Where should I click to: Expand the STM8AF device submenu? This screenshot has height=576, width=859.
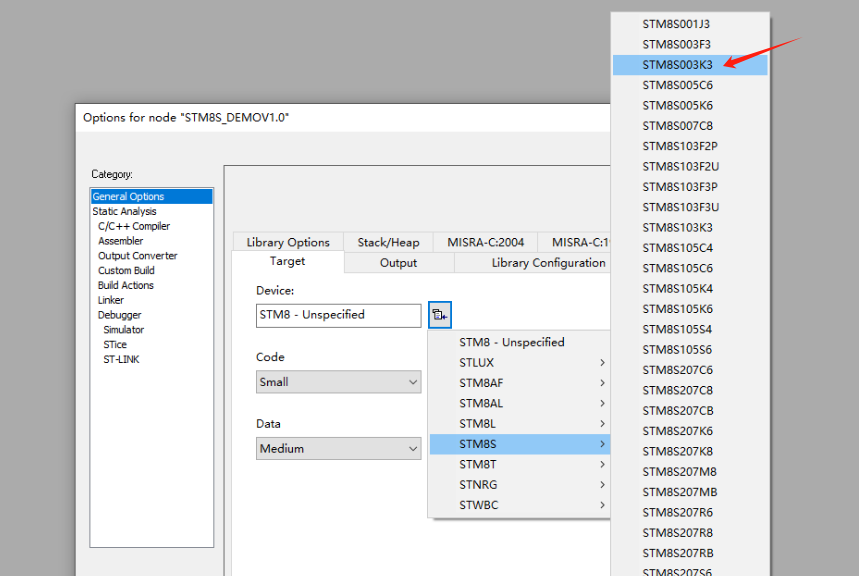point(519,383)
